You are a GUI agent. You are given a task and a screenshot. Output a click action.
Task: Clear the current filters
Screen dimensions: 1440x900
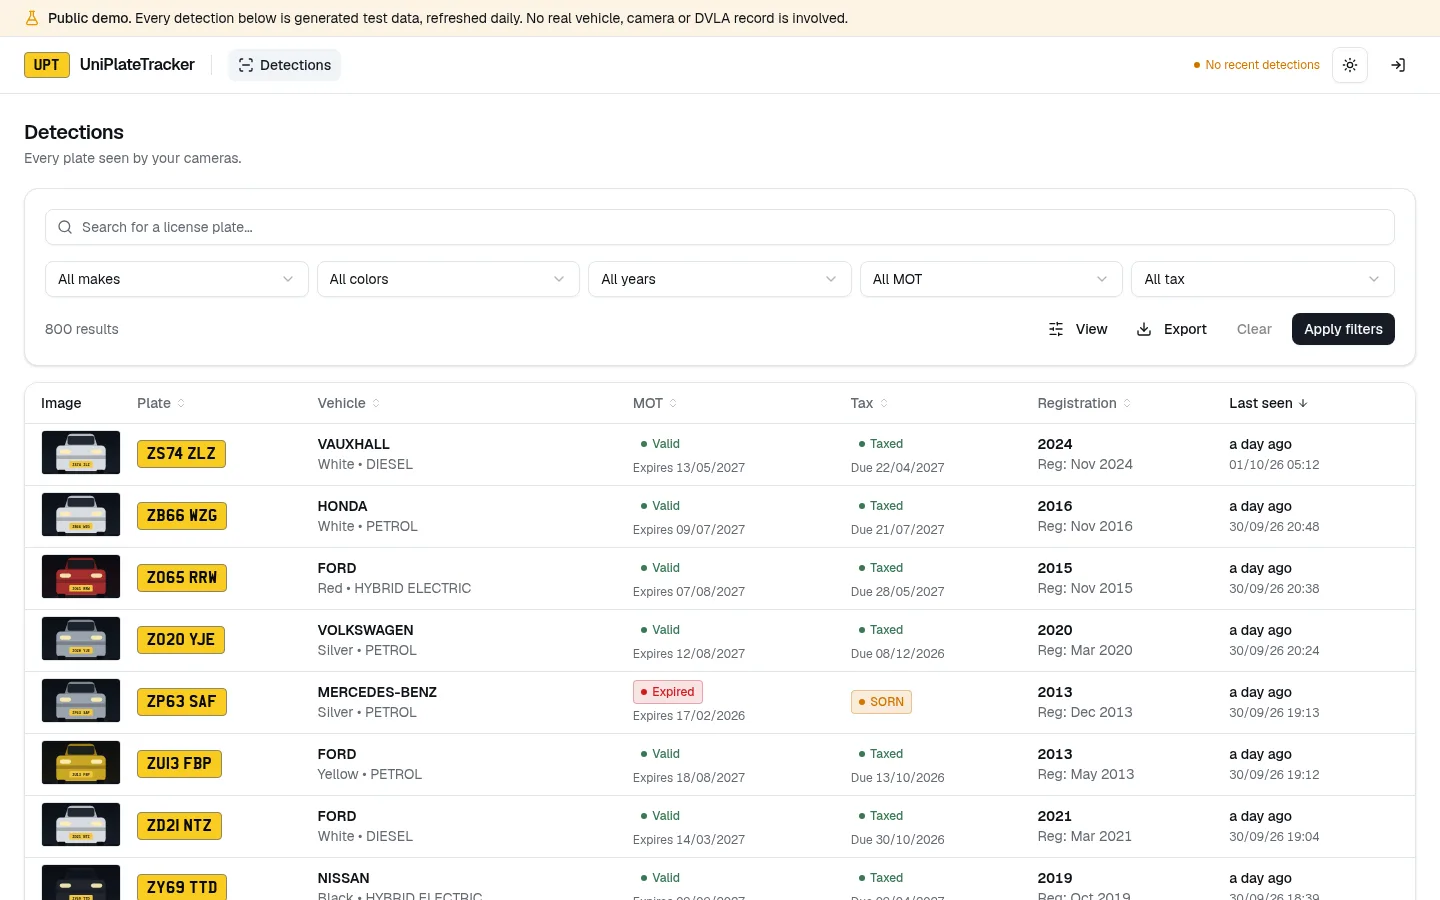tap(1254, 329)
